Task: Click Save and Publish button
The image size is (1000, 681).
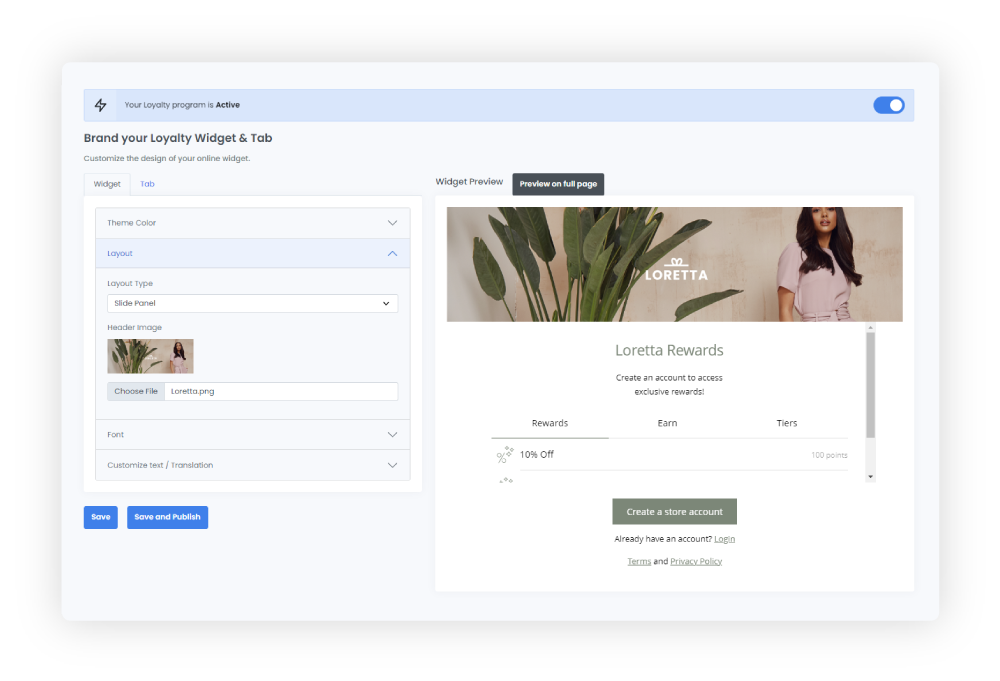Action: pyautogui.click(x=168, y=517)
